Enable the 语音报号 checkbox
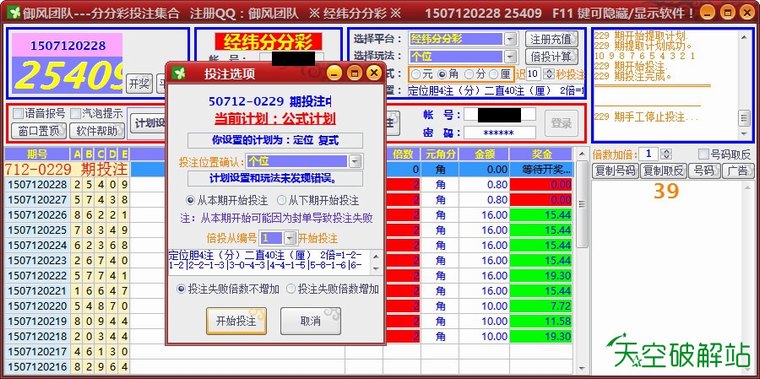 point(18,113)
